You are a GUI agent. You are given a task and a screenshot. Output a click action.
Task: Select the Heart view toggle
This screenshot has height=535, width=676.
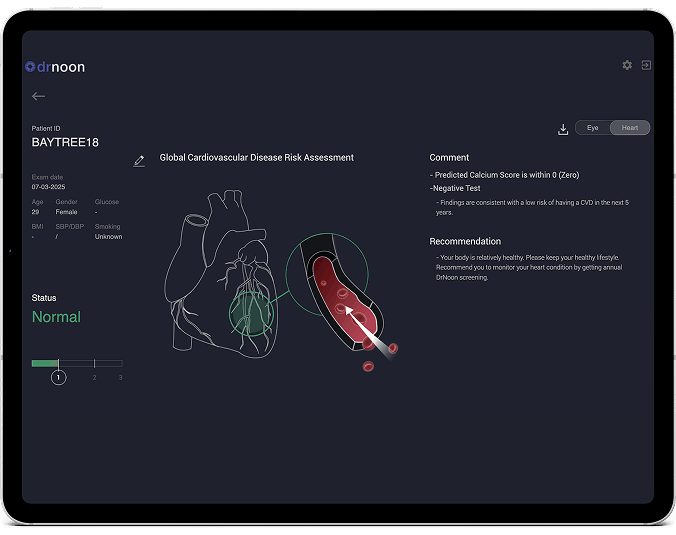click(x=630, y=128)
